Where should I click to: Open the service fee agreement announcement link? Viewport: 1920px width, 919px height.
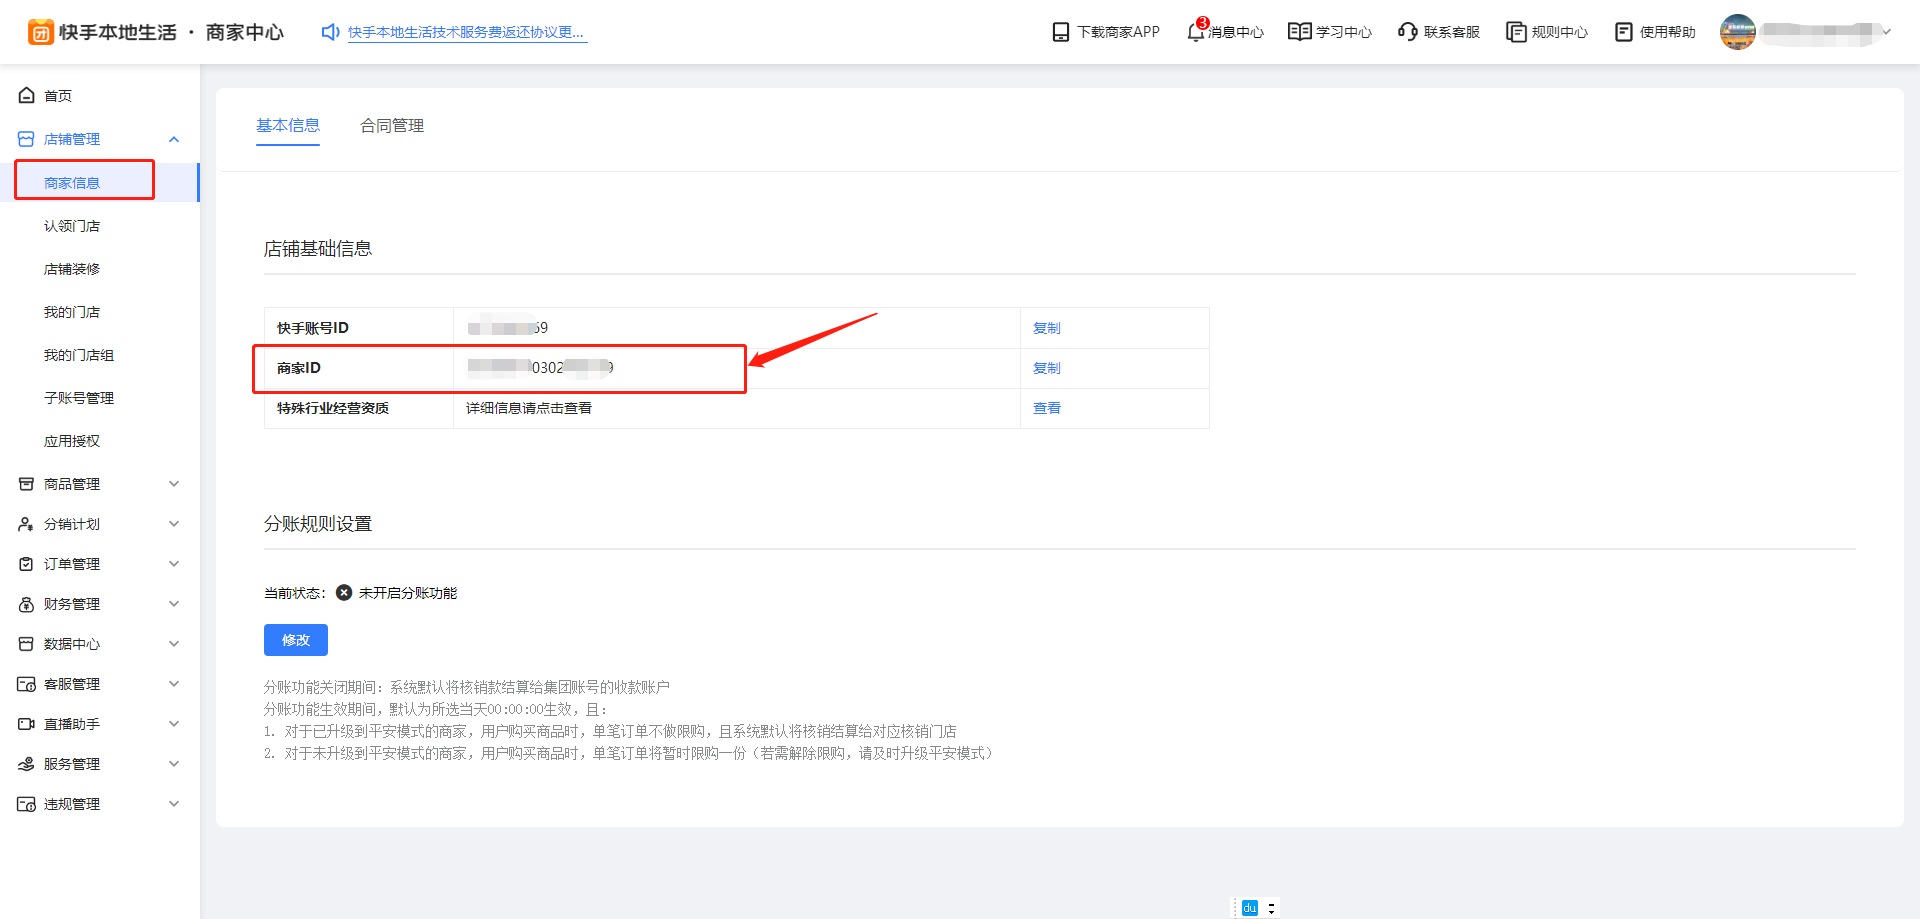[466, 32]
